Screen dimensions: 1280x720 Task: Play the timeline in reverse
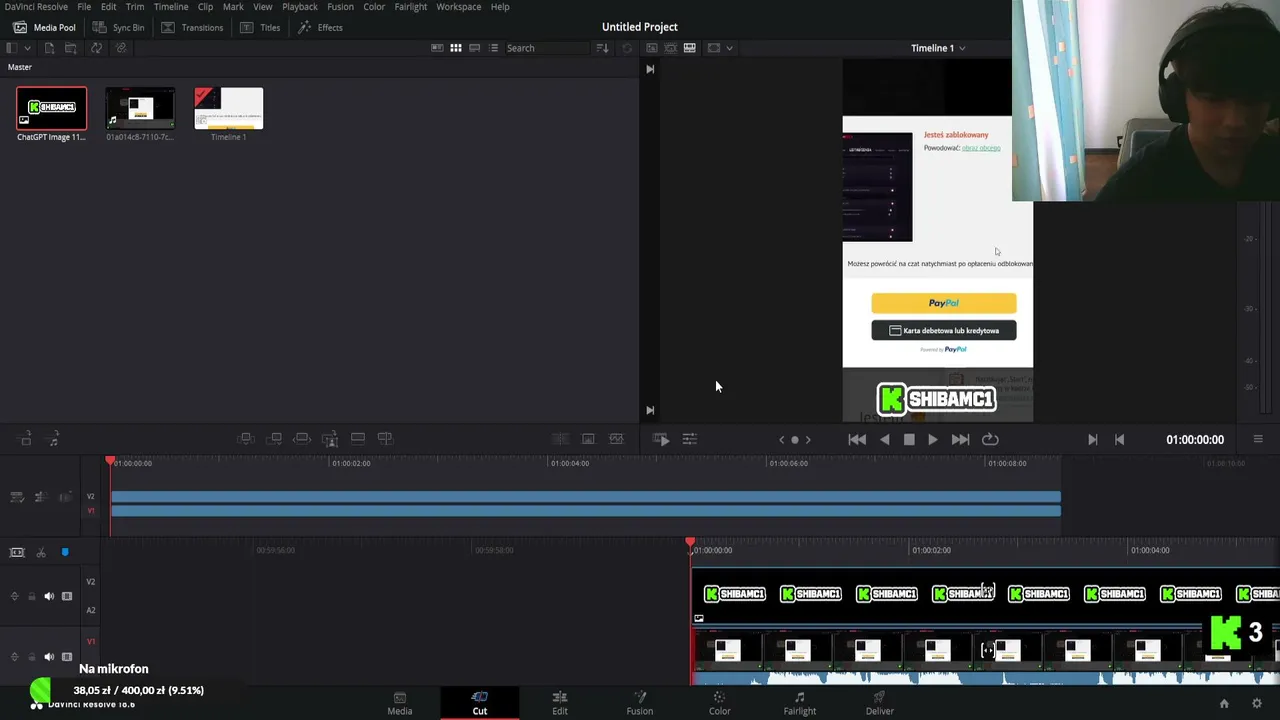(884, 439)
